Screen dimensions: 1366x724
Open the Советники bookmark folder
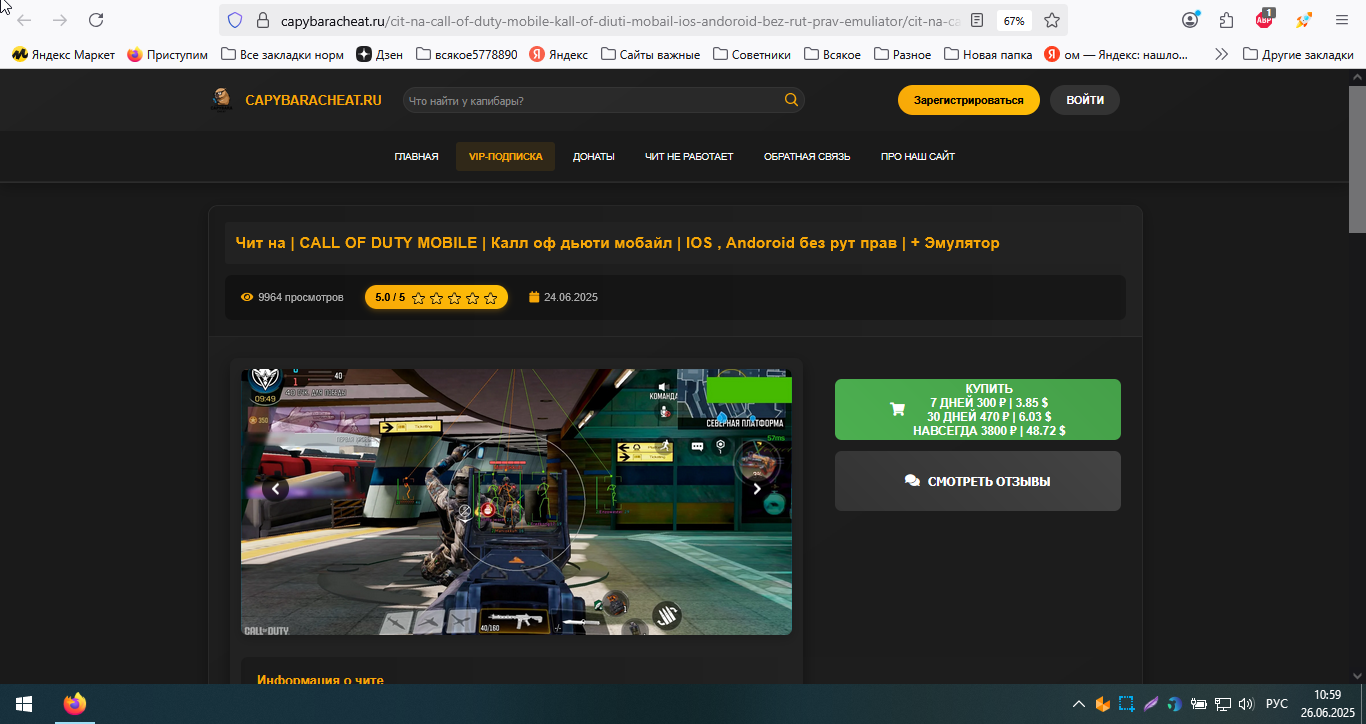(752, 55)
